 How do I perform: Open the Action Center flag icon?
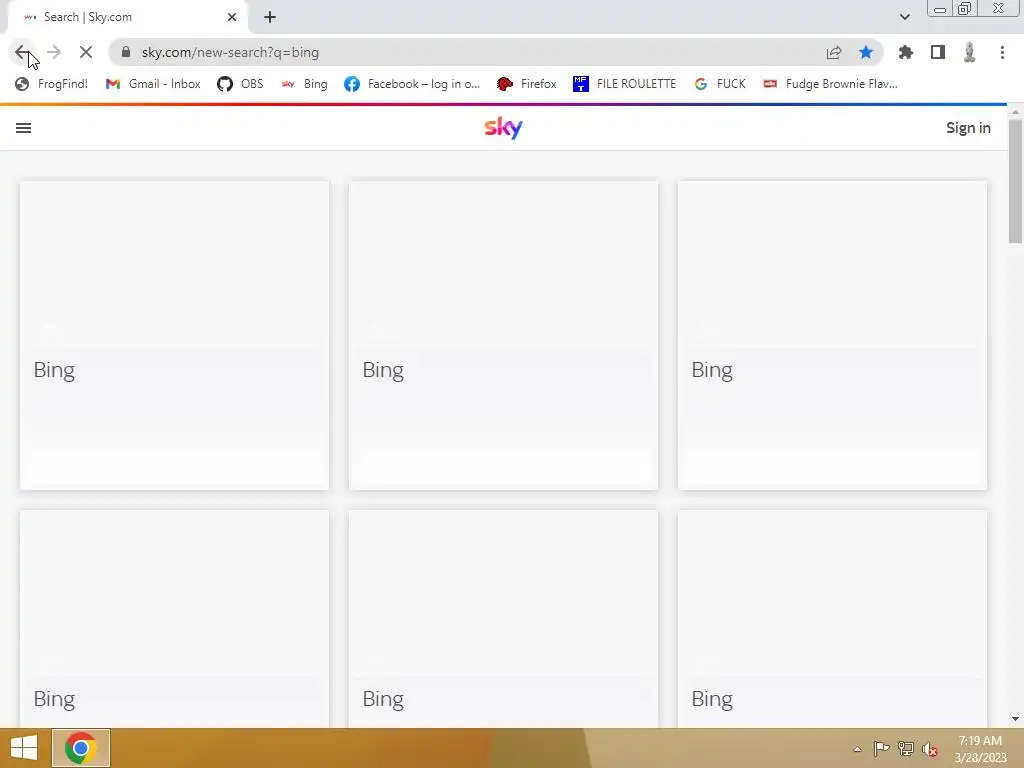click(x=881, y=748)
